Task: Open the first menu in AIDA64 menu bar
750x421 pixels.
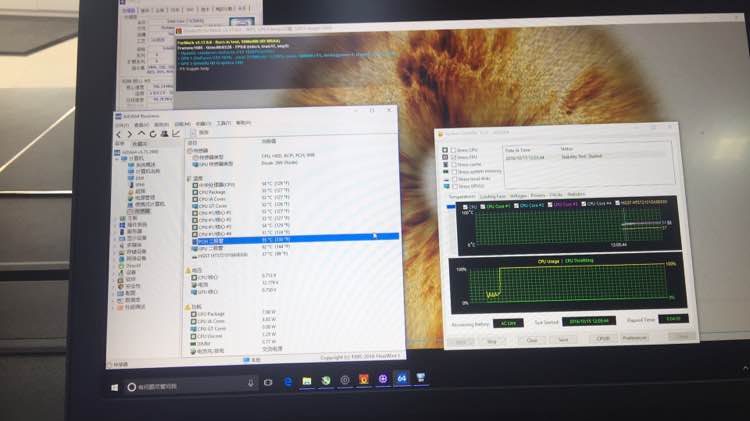Action: [122, 125]
